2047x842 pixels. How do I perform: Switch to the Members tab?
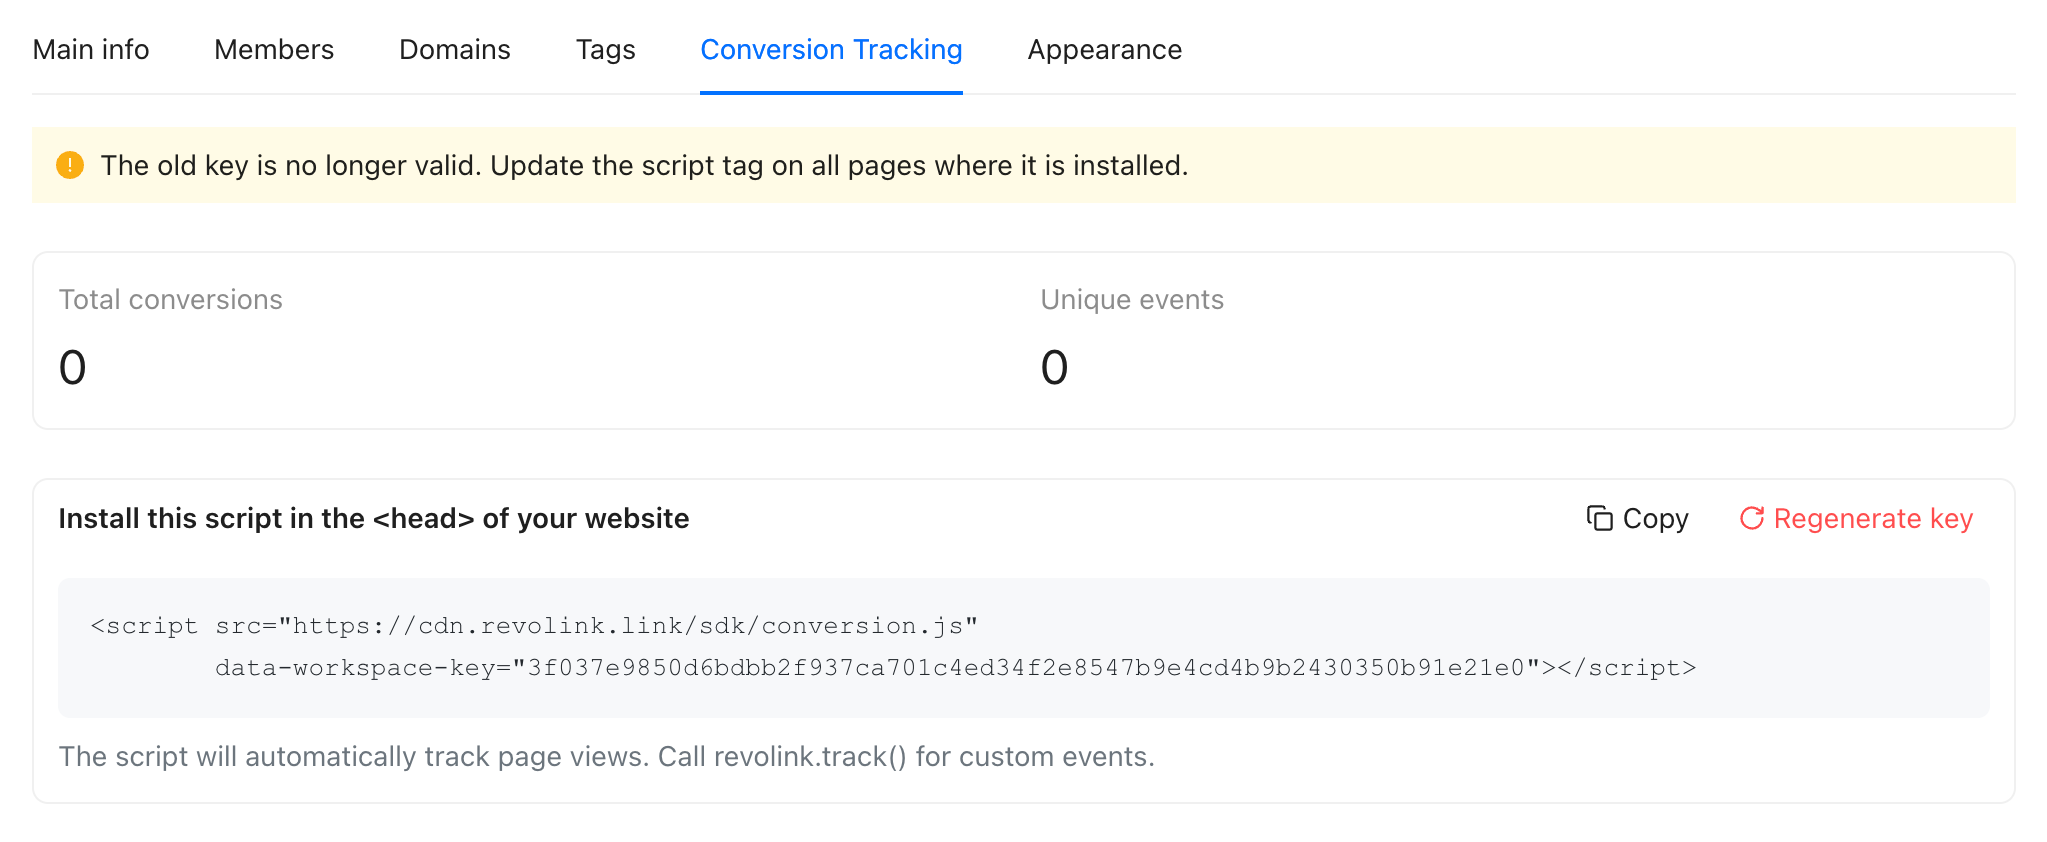[x=274, y=49]
